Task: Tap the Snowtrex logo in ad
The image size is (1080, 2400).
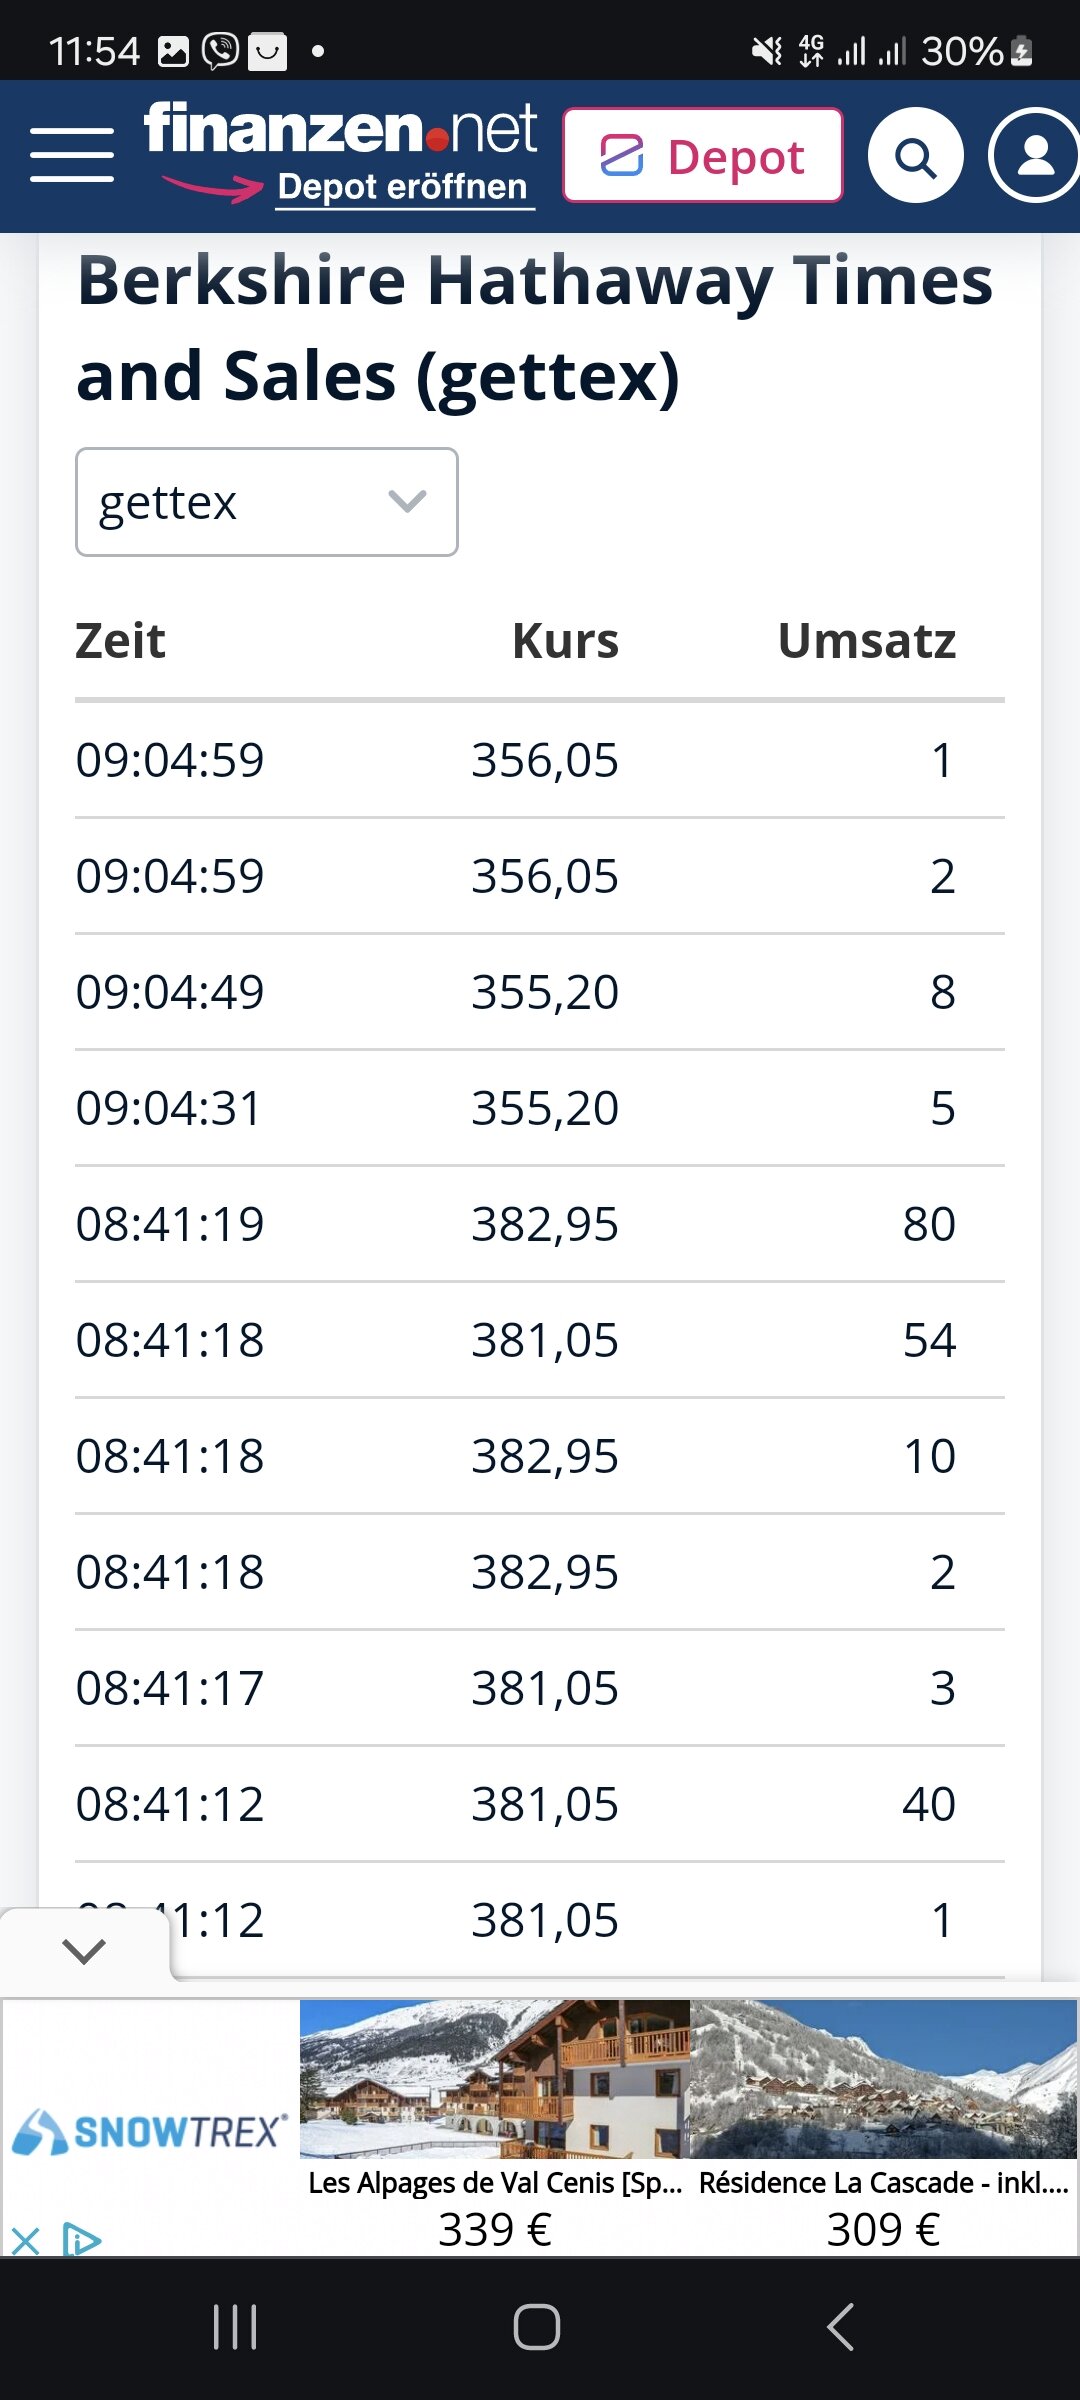Action: click(x=150, y=2132)
